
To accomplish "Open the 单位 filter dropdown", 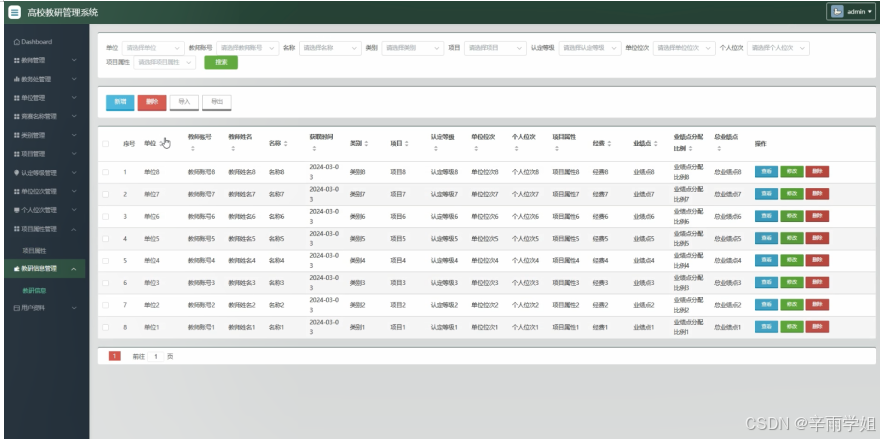I will (153, 48).
